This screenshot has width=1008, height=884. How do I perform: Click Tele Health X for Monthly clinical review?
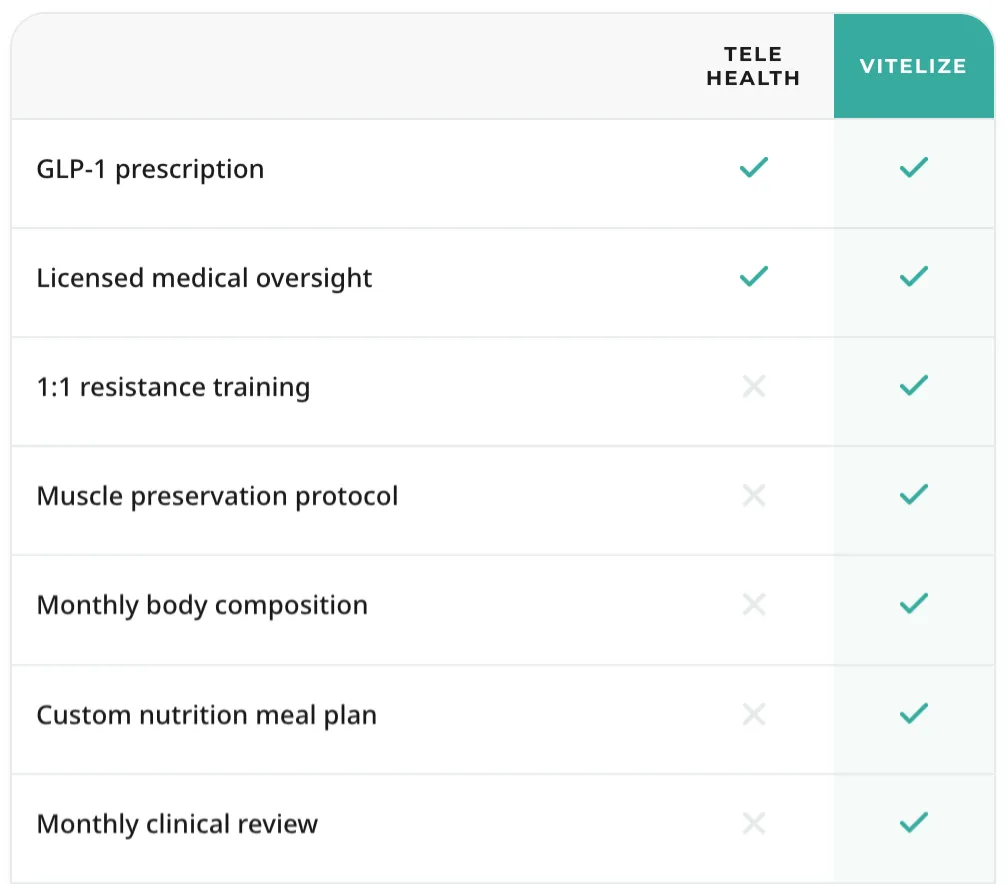(753, 824)
